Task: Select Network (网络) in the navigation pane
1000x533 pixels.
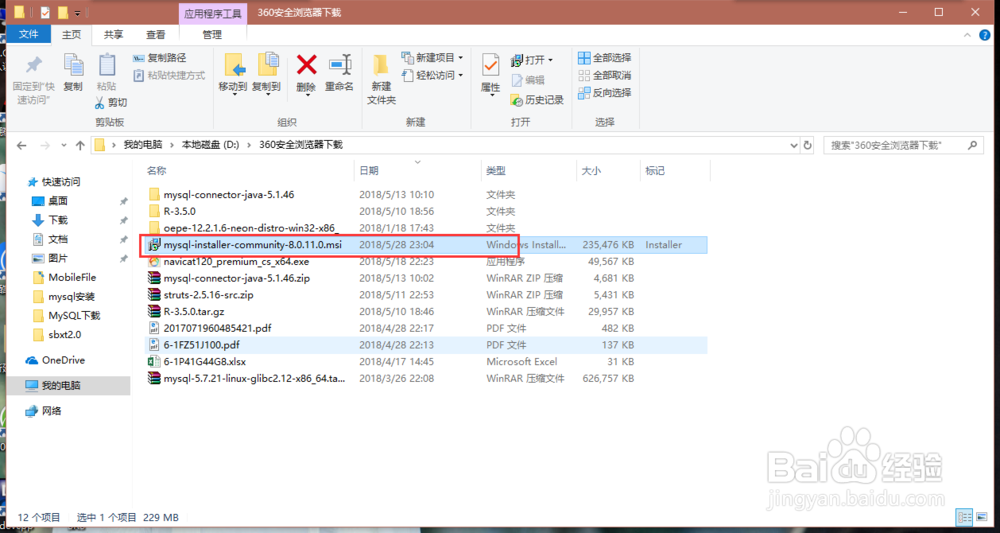Action: click(43, 411)
